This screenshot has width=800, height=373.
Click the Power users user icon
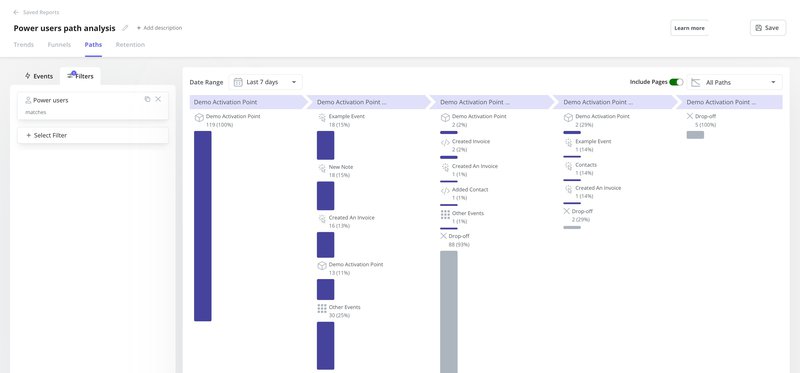28,101
